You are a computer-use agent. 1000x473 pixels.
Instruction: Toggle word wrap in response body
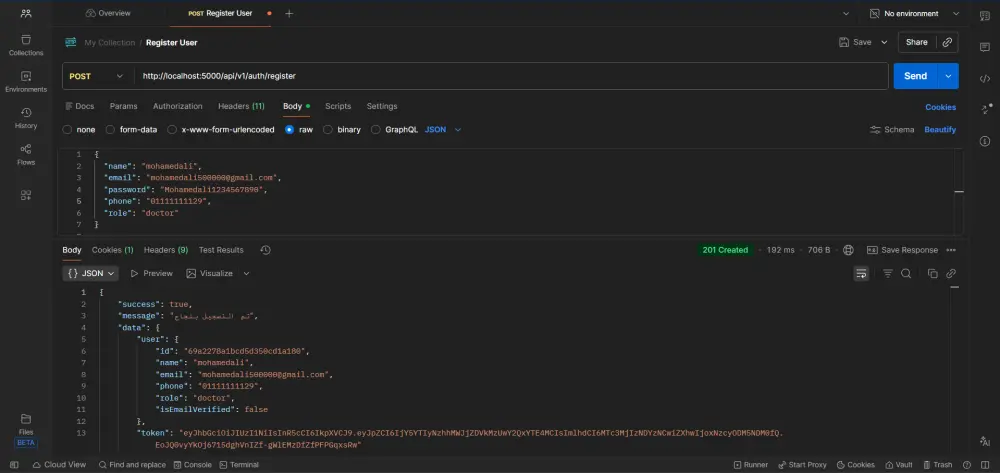[x=861, y=273]
